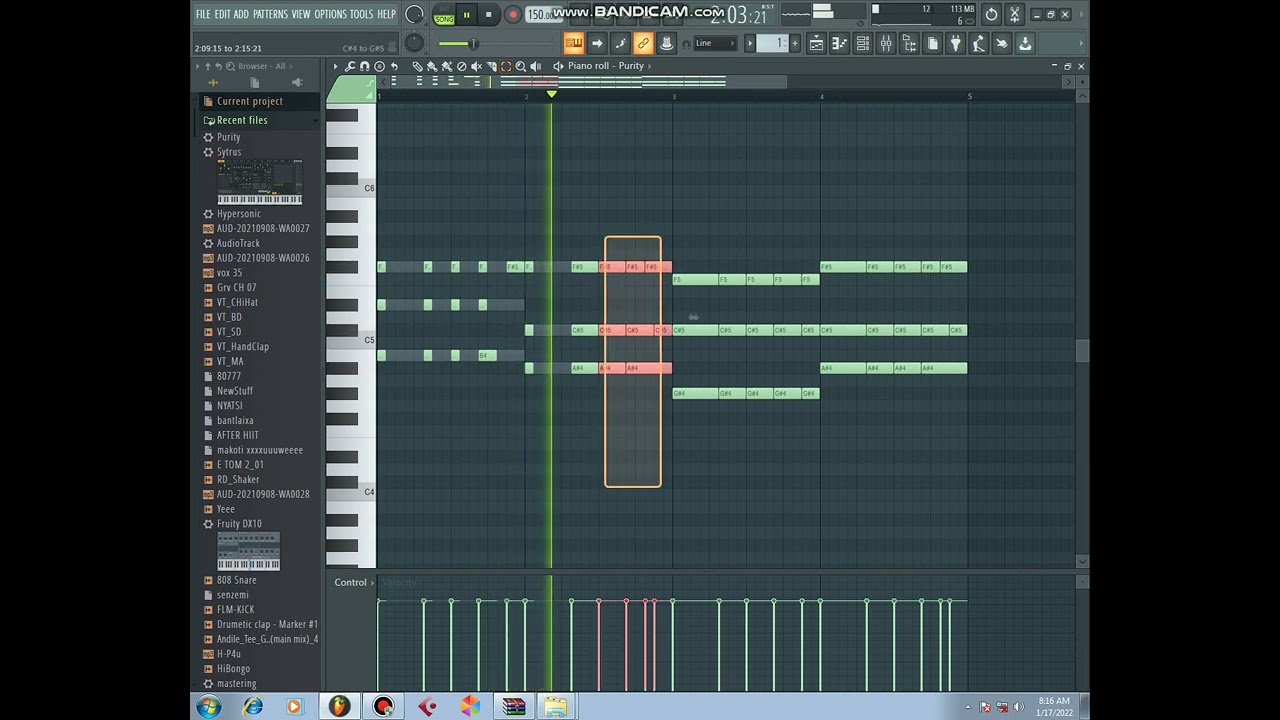This screenshot has width=1280, height=720.
Task: Open the ADD menu
Action: (241, 14)
